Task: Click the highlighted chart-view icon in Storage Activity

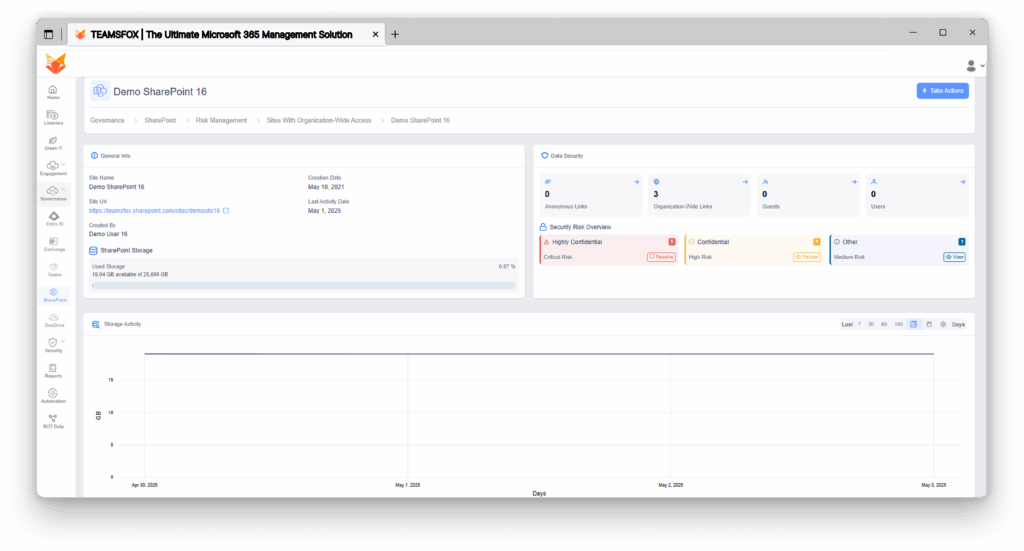Action: point(914,324)
